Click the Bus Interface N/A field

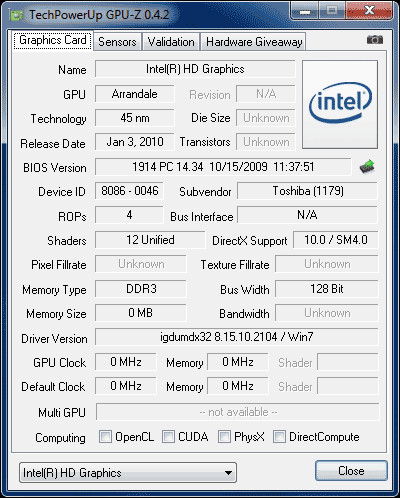(308, 215)
